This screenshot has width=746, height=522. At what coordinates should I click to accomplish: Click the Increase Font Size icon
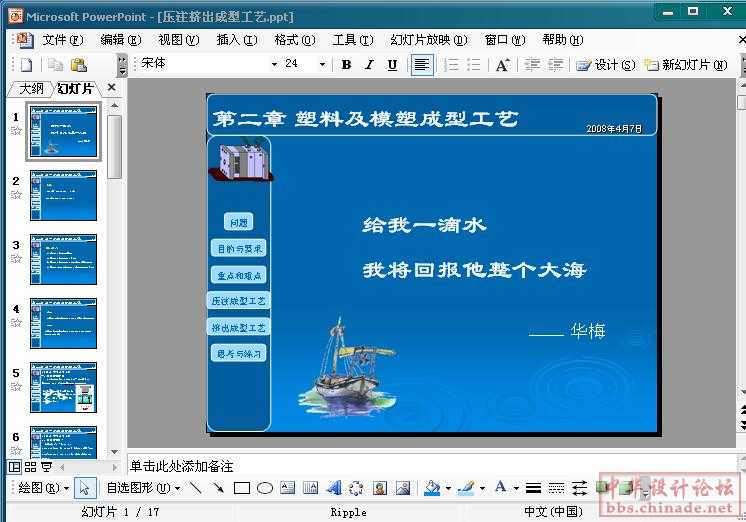[x=502, y=64]
